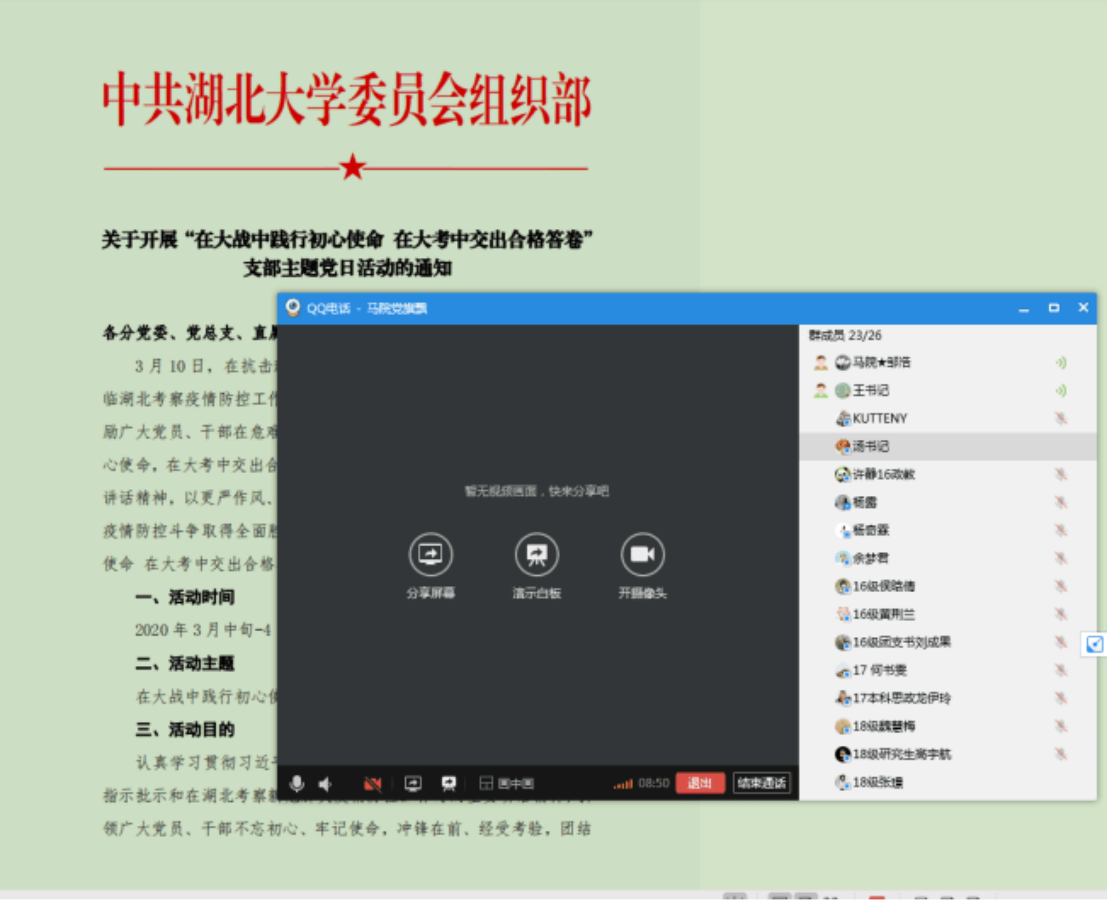This screenshot has height=902, width=1107.
Task: Open the 画中画 layout selector
Action: [x=506, y=784]
